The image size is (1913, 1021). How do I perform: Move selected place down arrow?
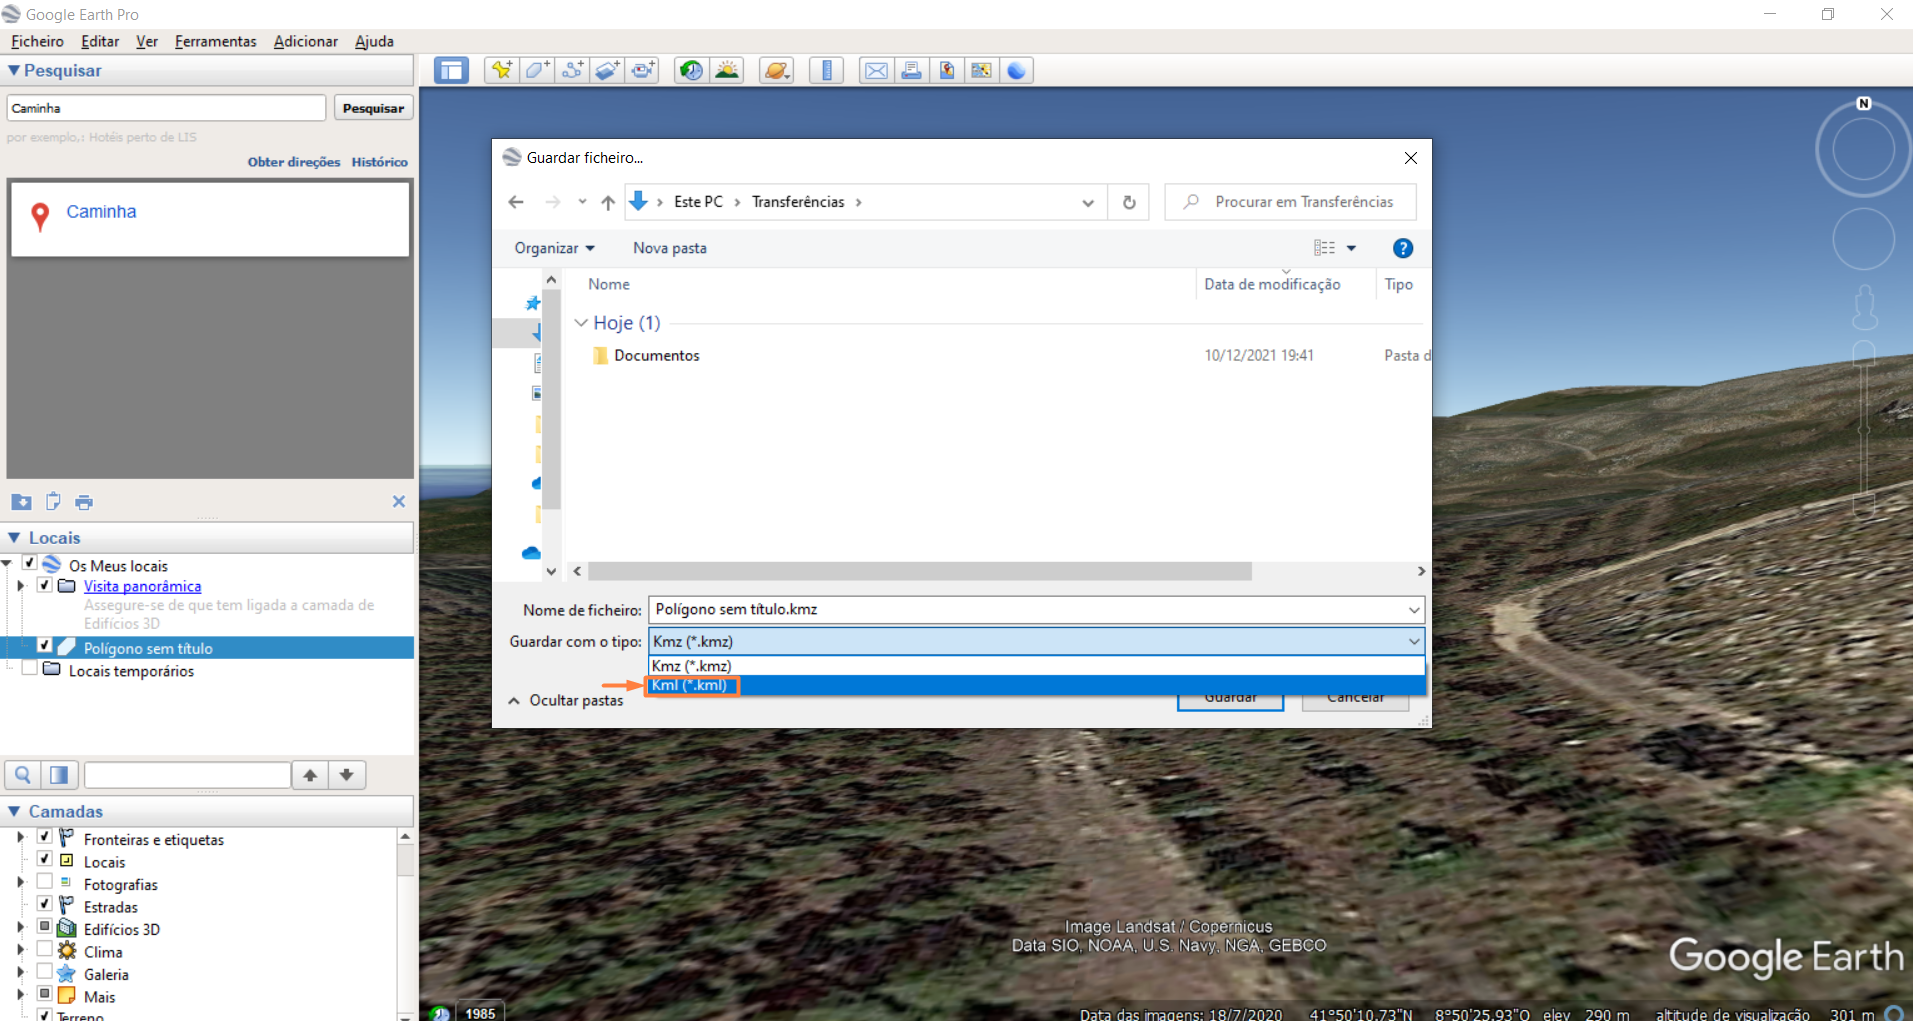pyautogui.click(x=347, y=775)
